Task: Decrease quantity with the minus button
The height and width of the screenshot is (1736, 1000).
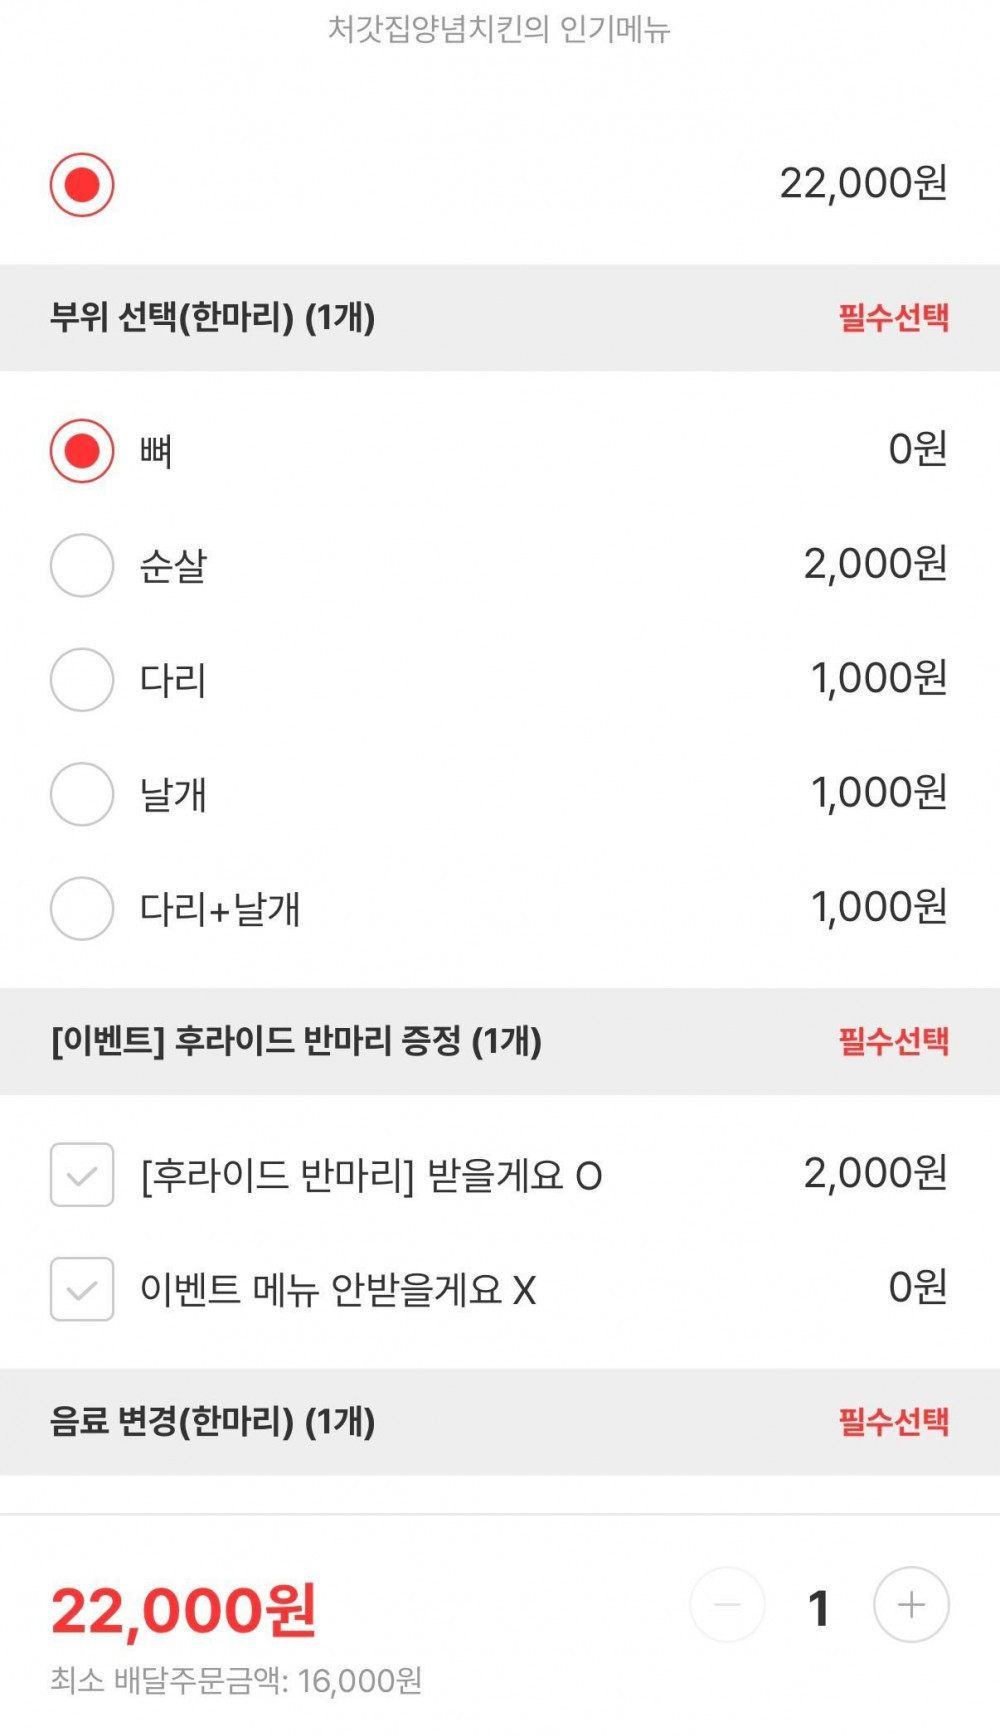Action: [x=728, y=1606]
